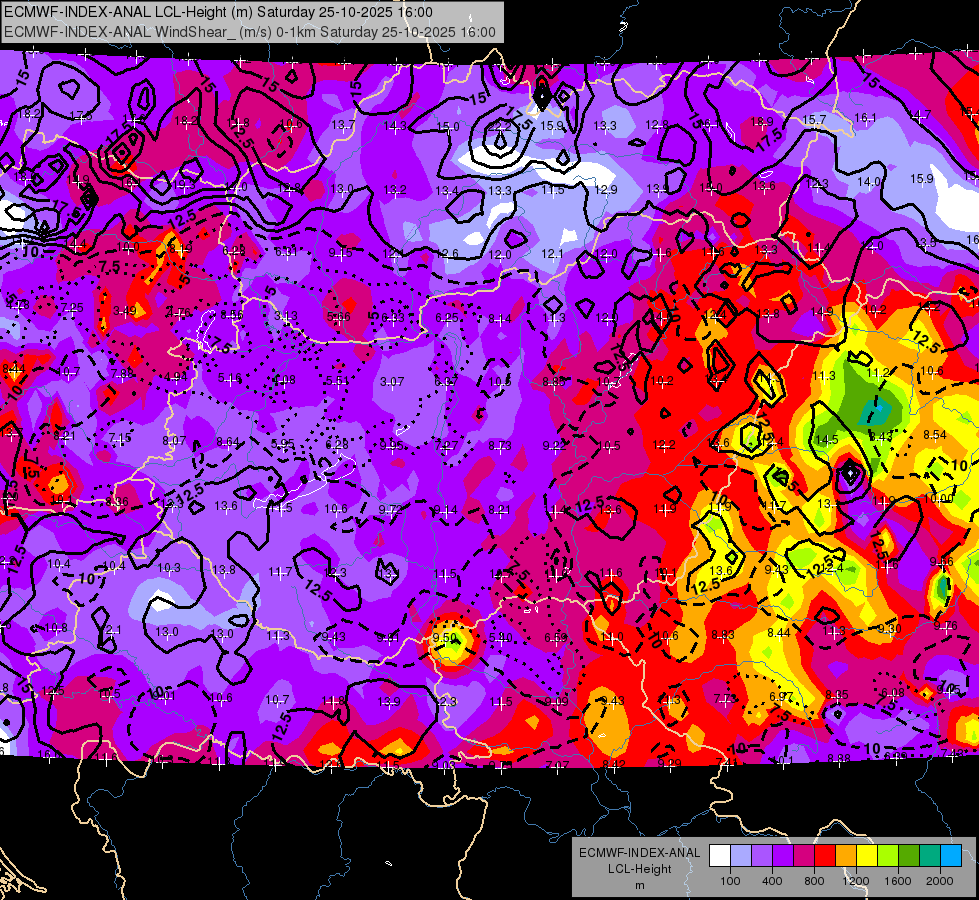Click the 13.7 grid value
The height and width of the screenshot is (900, 979).
[x=343, y=125]
